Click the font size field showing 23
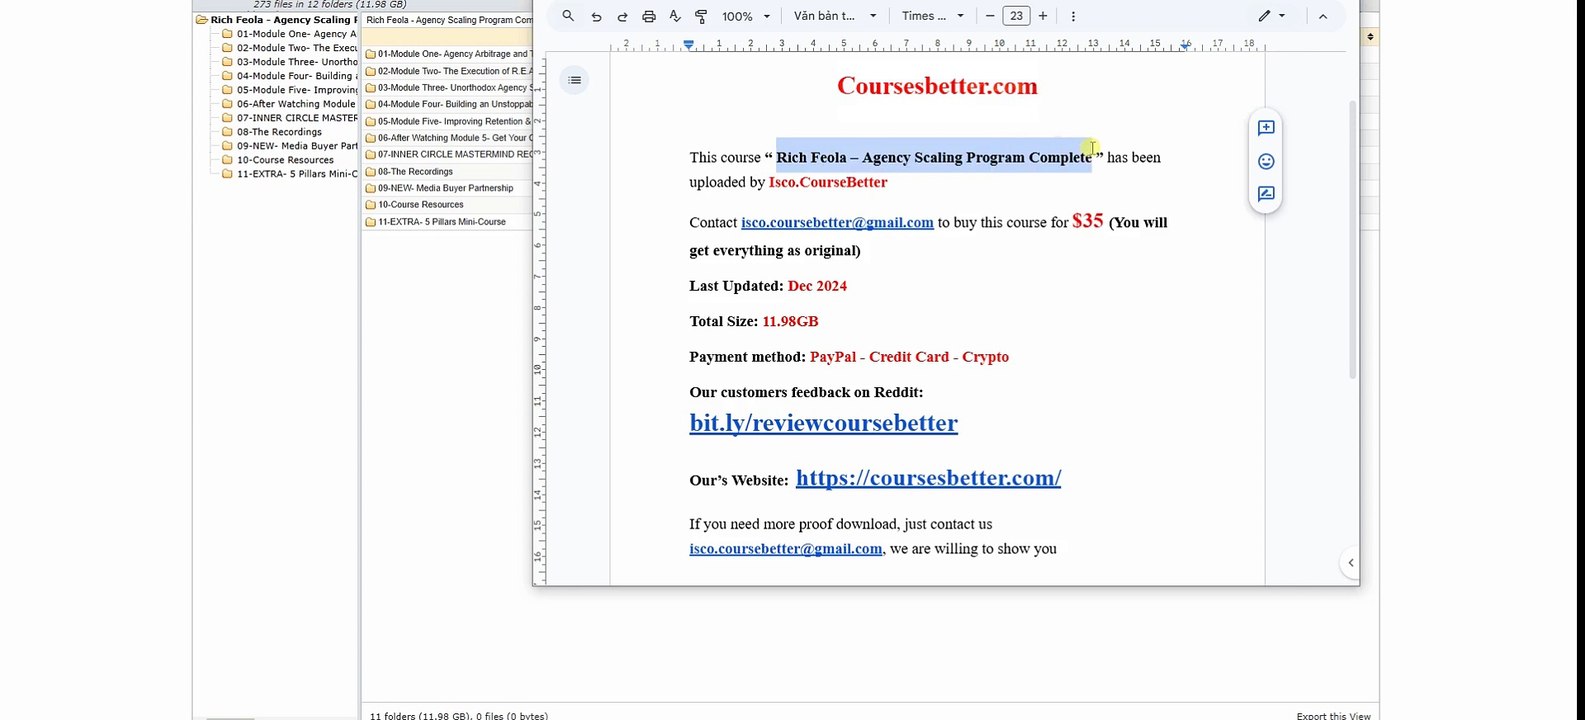 pyautogui.click(x=1016, y=16)
